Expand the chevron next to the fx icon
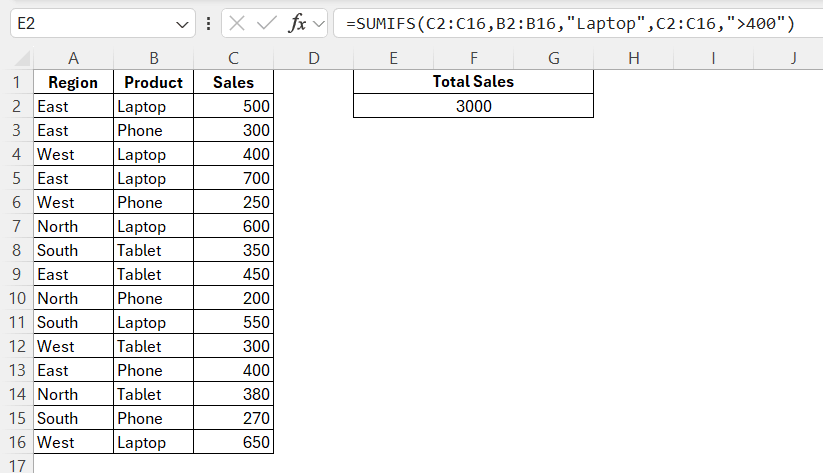The width and height of the screenshot is (823, 473). click(320, 24)
